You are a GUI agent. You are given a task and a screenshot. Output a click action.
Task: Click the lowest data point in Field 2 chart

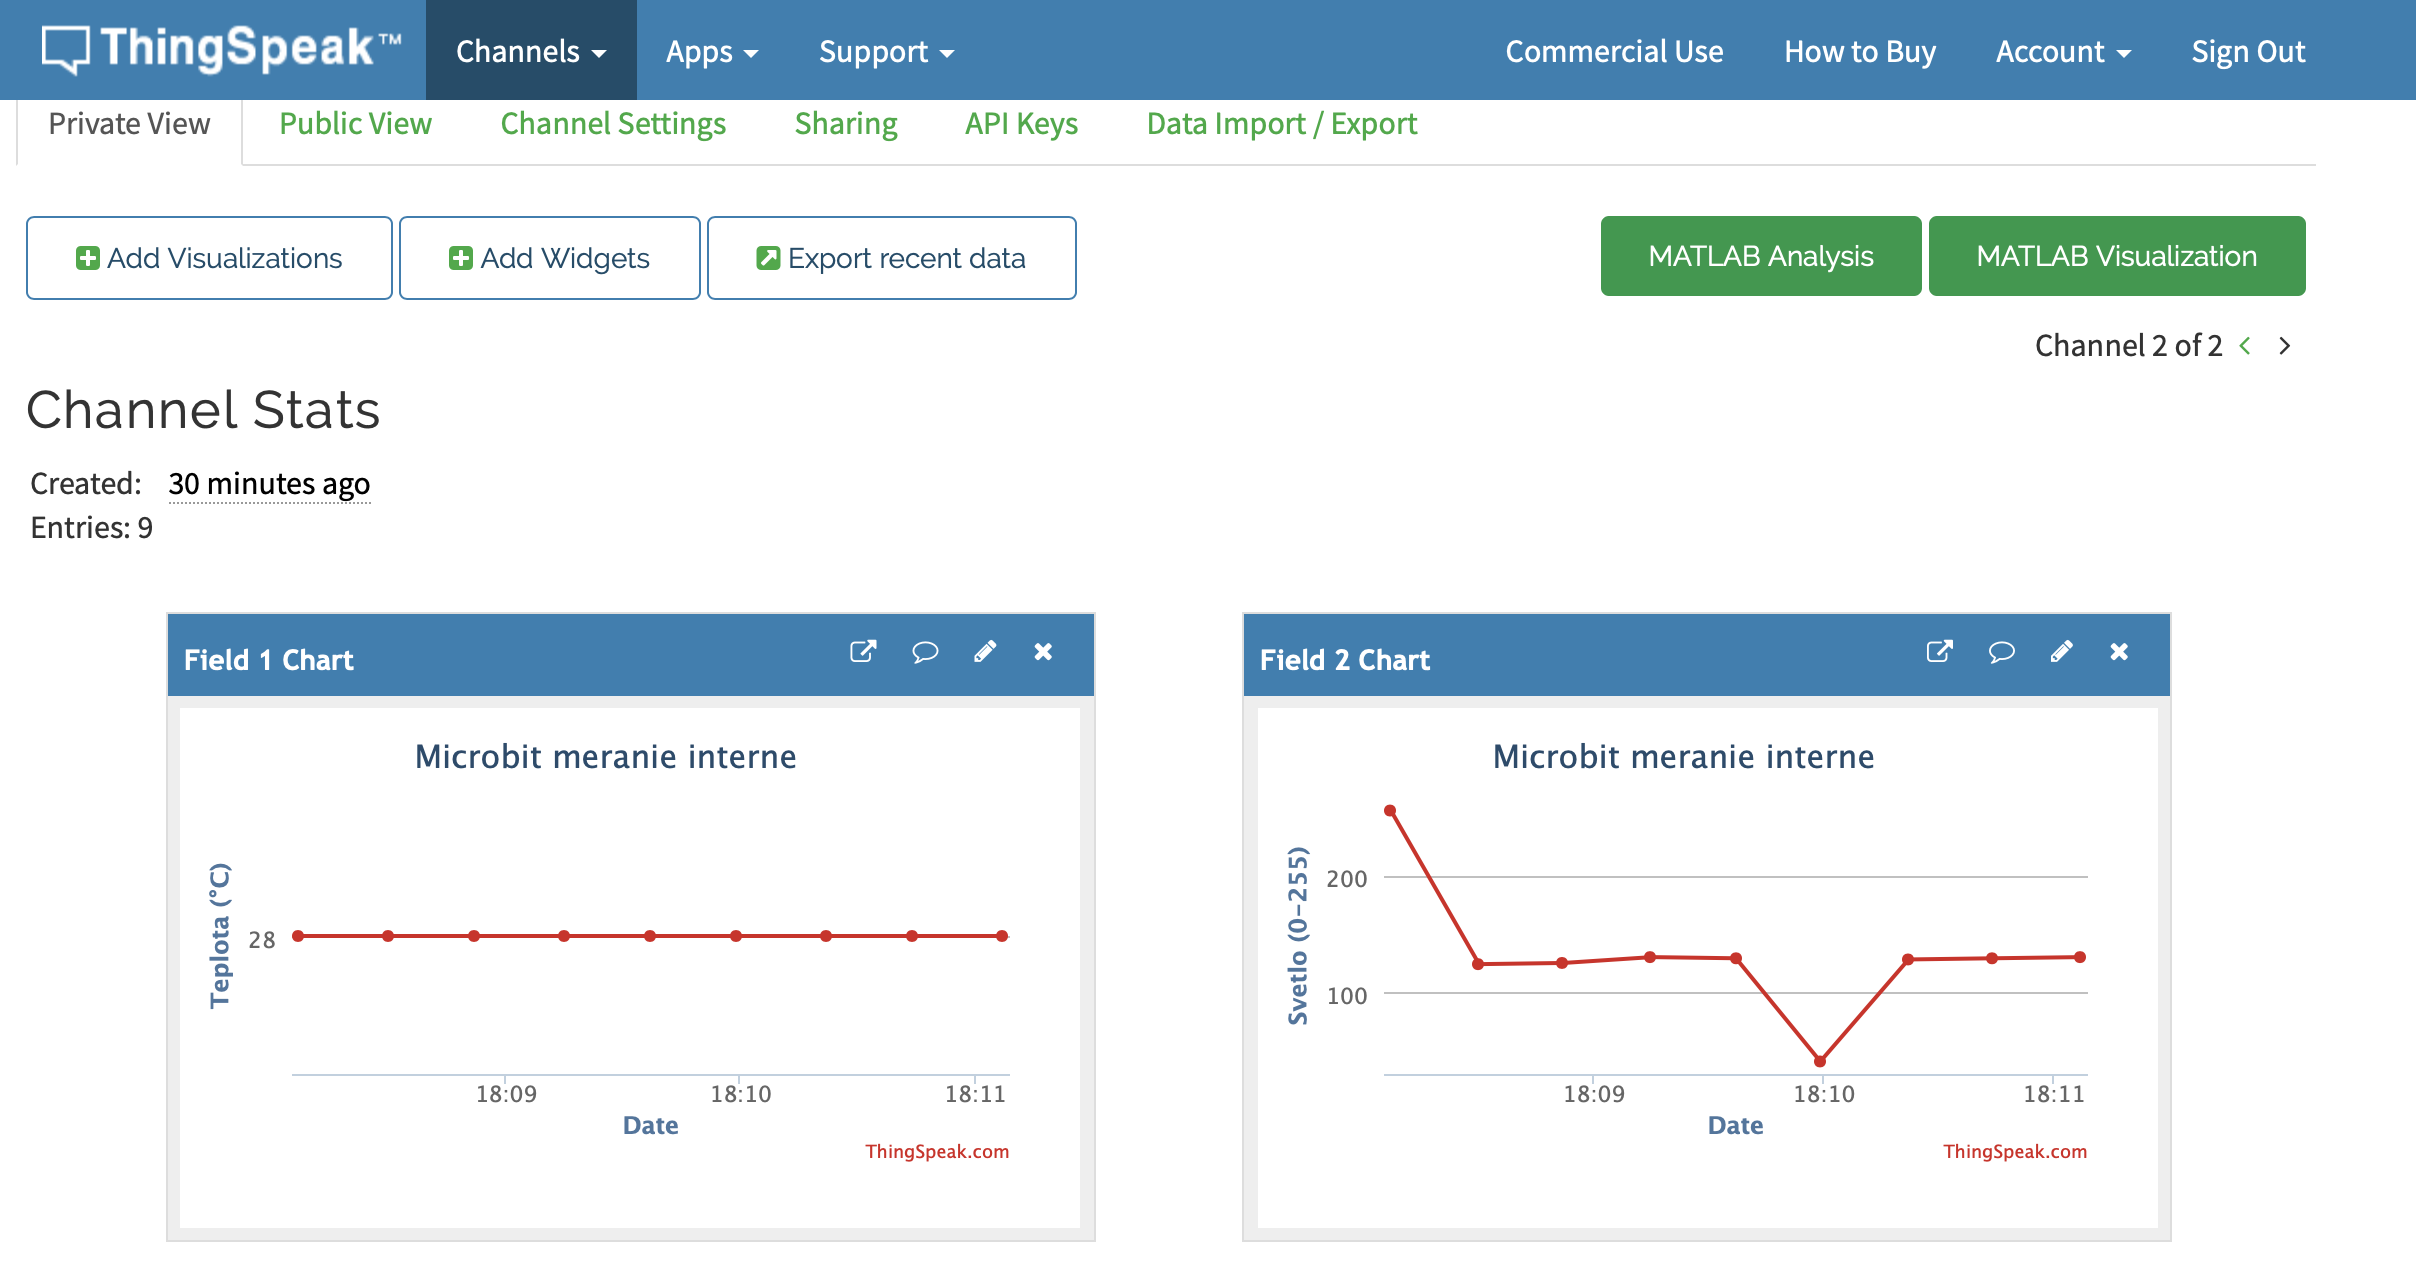click(1820, 1061)
